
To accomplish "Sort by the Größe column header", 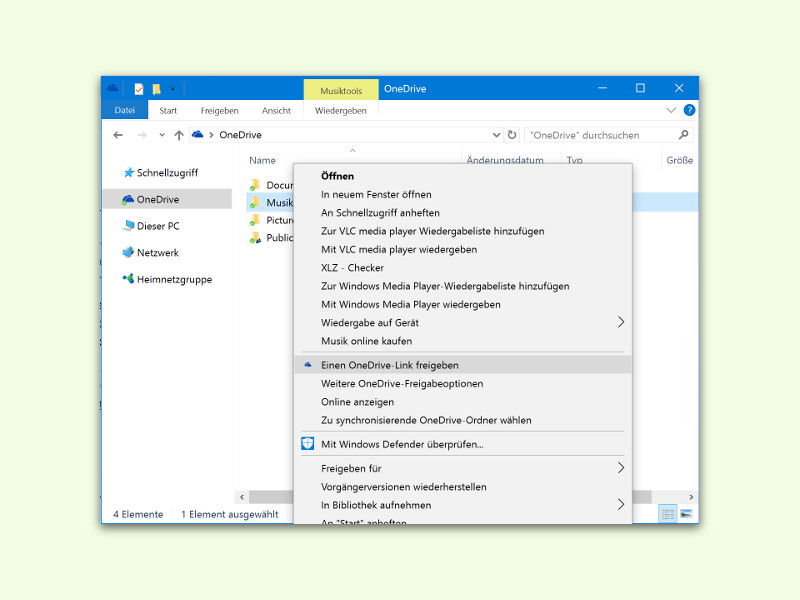I will coord(679,160).
